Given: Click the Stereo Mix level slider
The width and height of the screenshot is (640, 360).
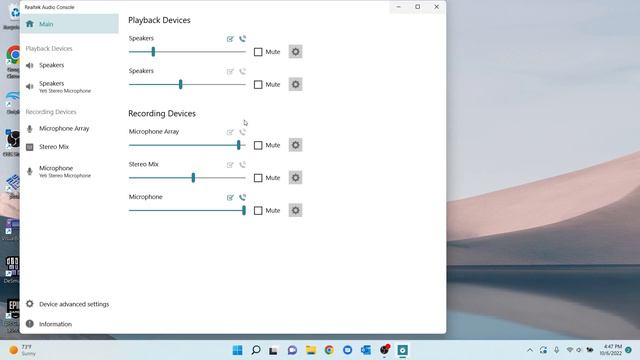Looking at the screenshot, I should (187, 178).
